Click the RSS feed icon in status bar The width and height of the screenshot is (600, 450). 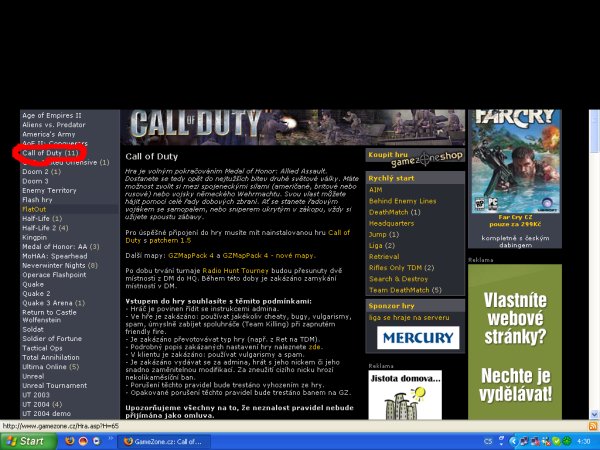point(593,426)
